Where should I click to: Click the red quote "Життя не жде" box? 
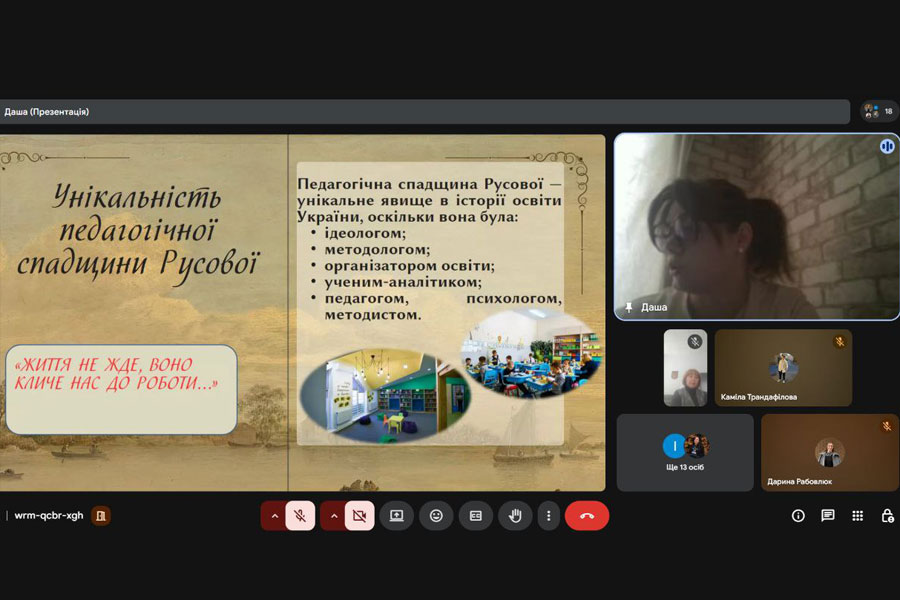coord(121,389)
